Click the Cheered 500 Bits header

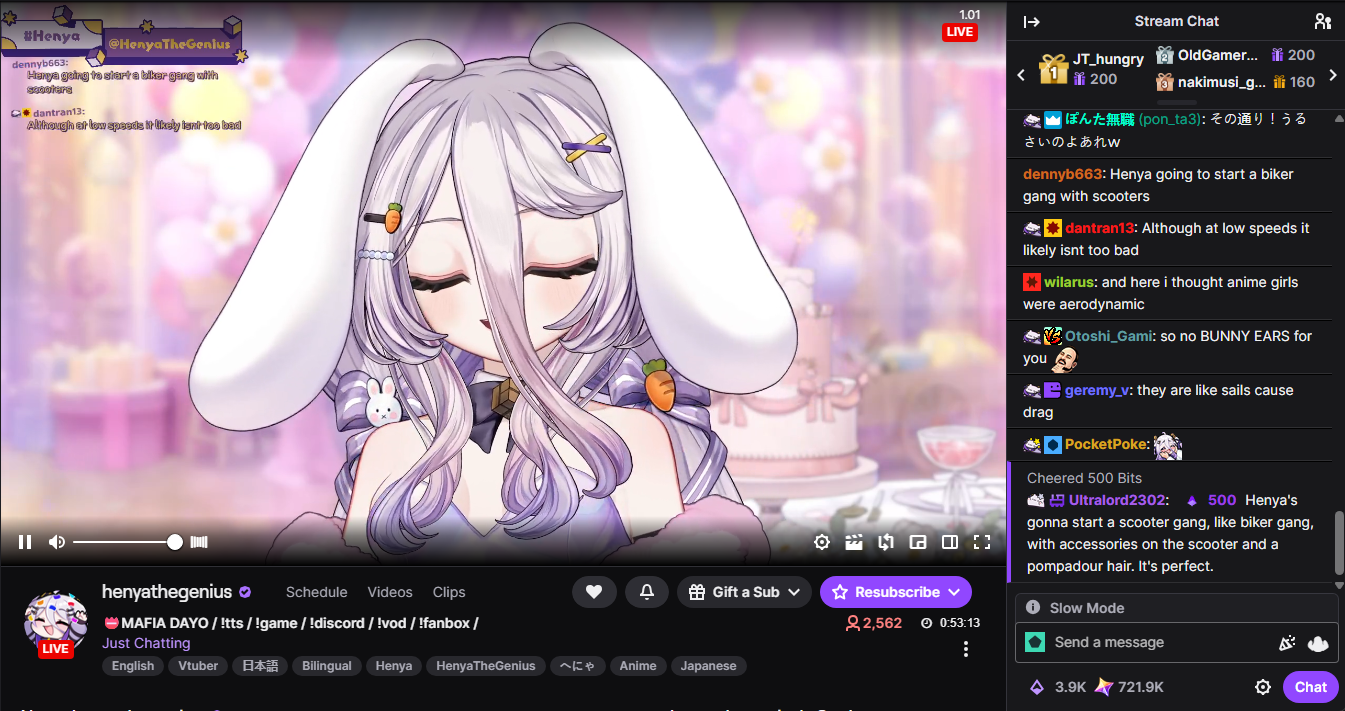click(1084, 478)
